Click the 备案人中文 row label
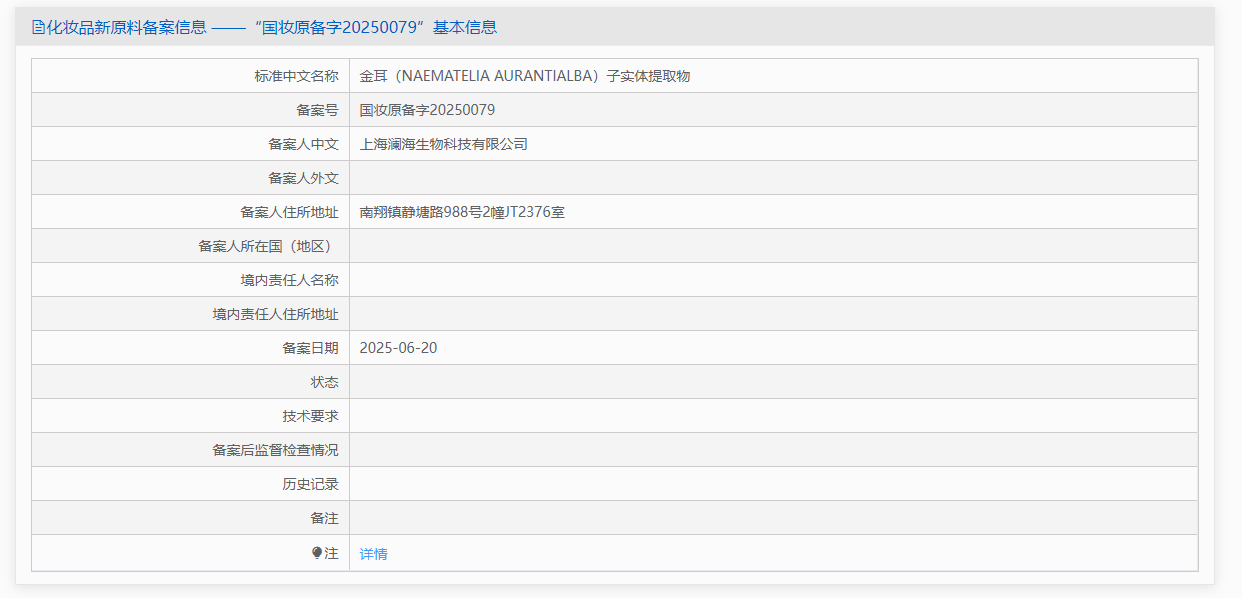This screenshot has width=1242, height=598. pos(303,144)
